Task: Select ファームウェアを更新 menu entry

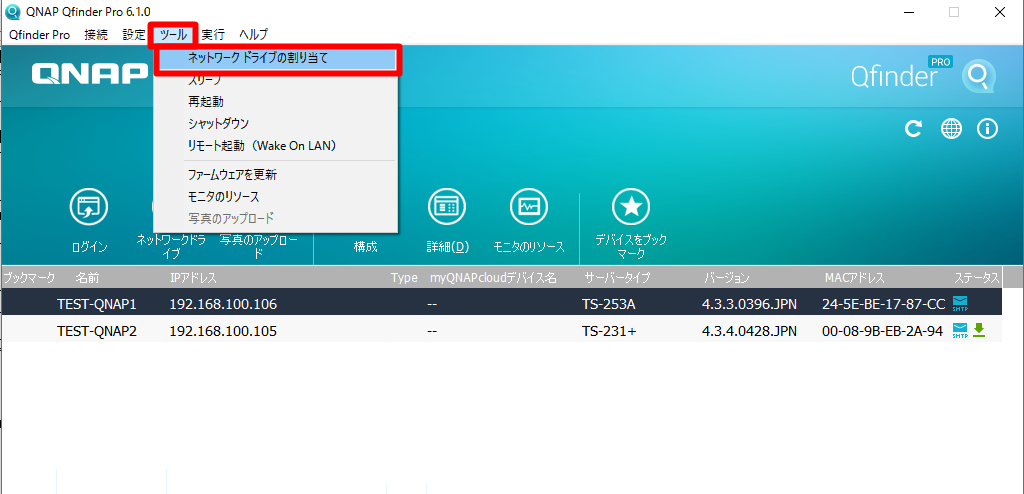Action: tap(232, 174)
